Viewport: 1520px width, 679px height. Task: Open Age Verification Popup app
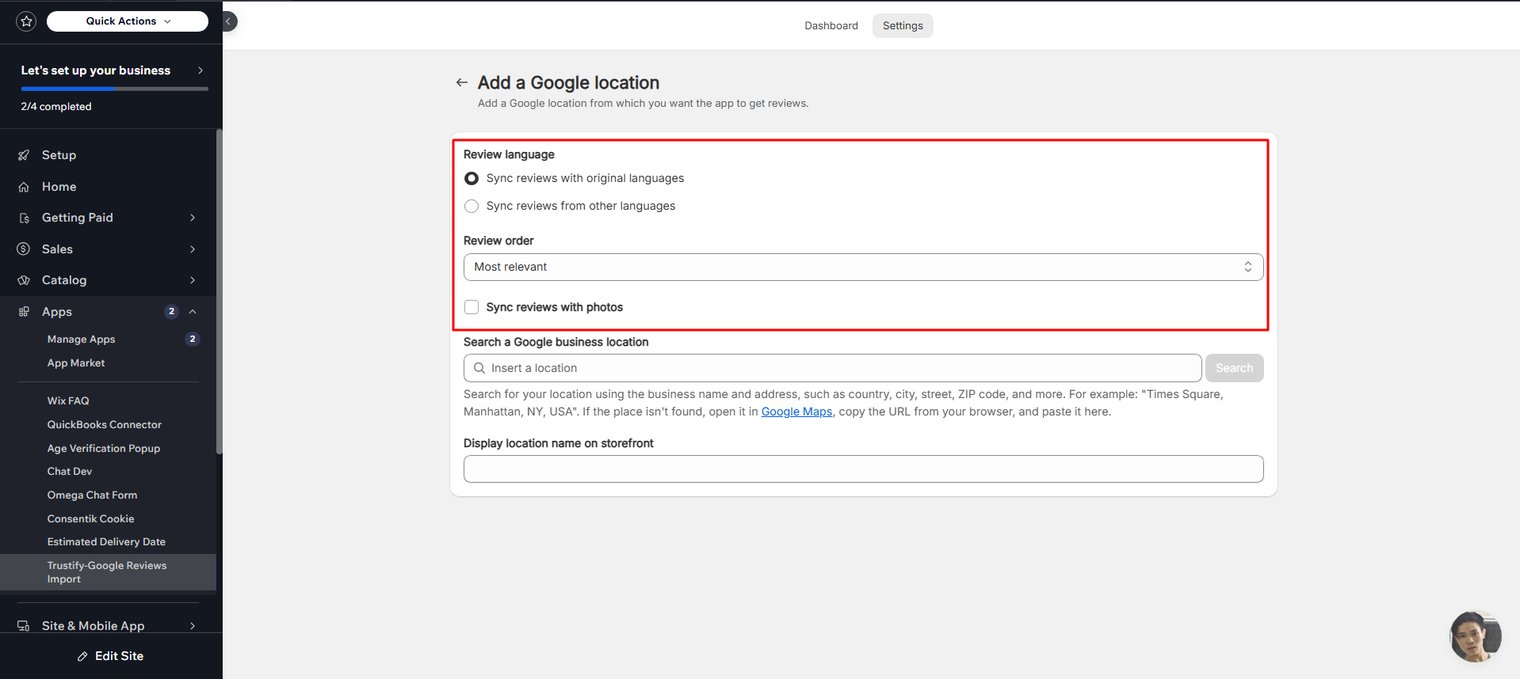click(x=103, y=448)
